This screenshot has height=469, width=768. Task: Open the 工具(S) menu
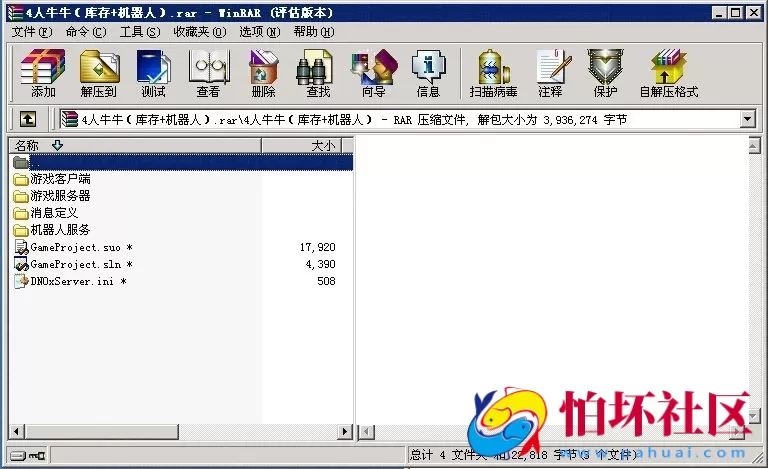[140, 32]
